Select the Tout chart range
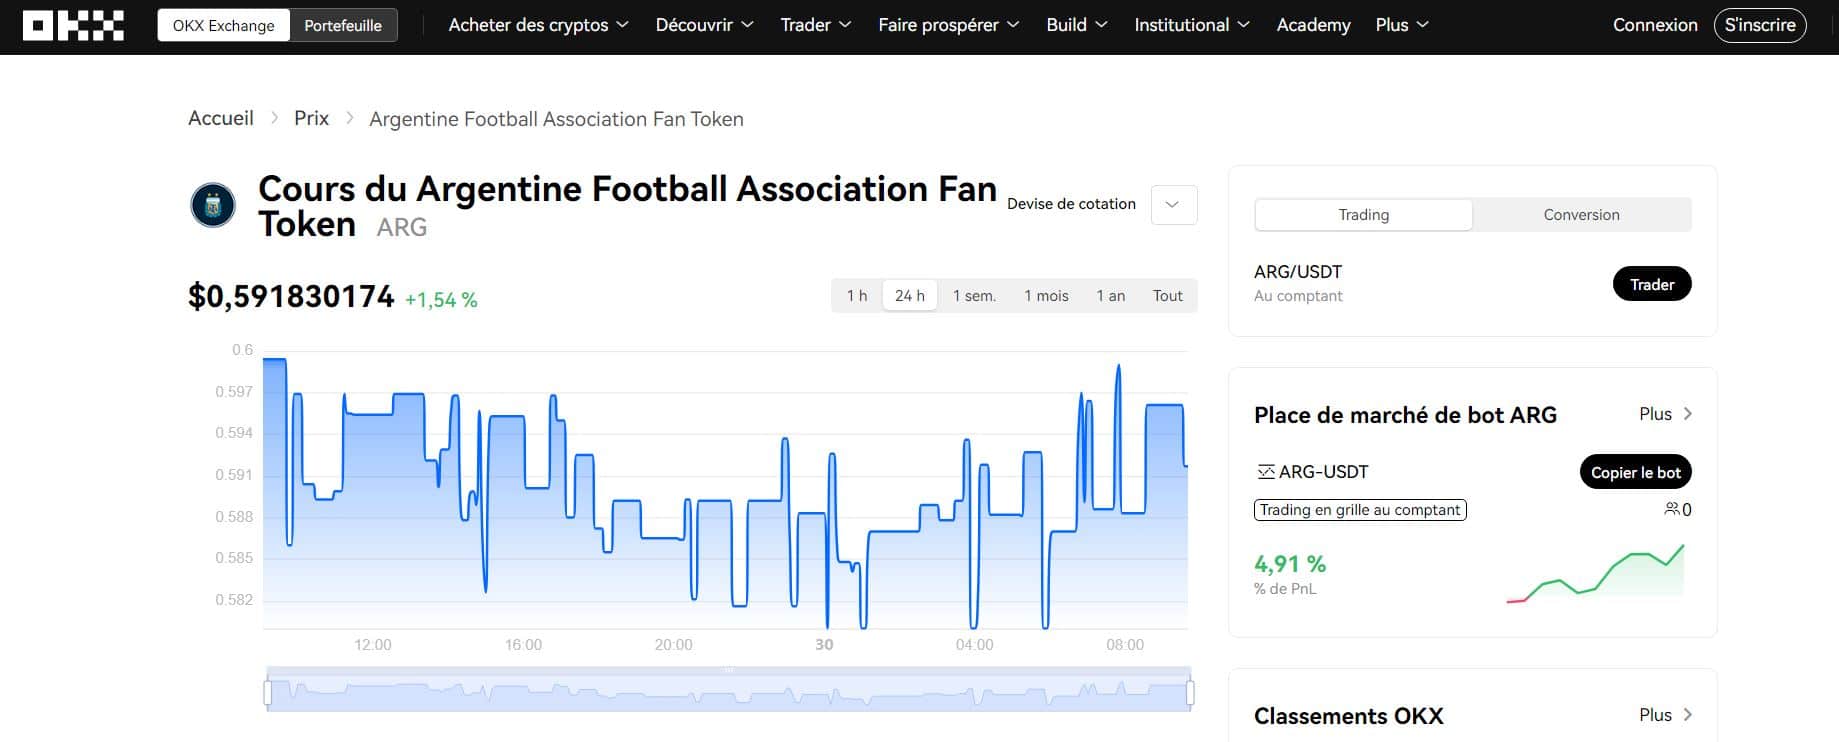Screen dimensions: 1839x742 (1167, 296)
